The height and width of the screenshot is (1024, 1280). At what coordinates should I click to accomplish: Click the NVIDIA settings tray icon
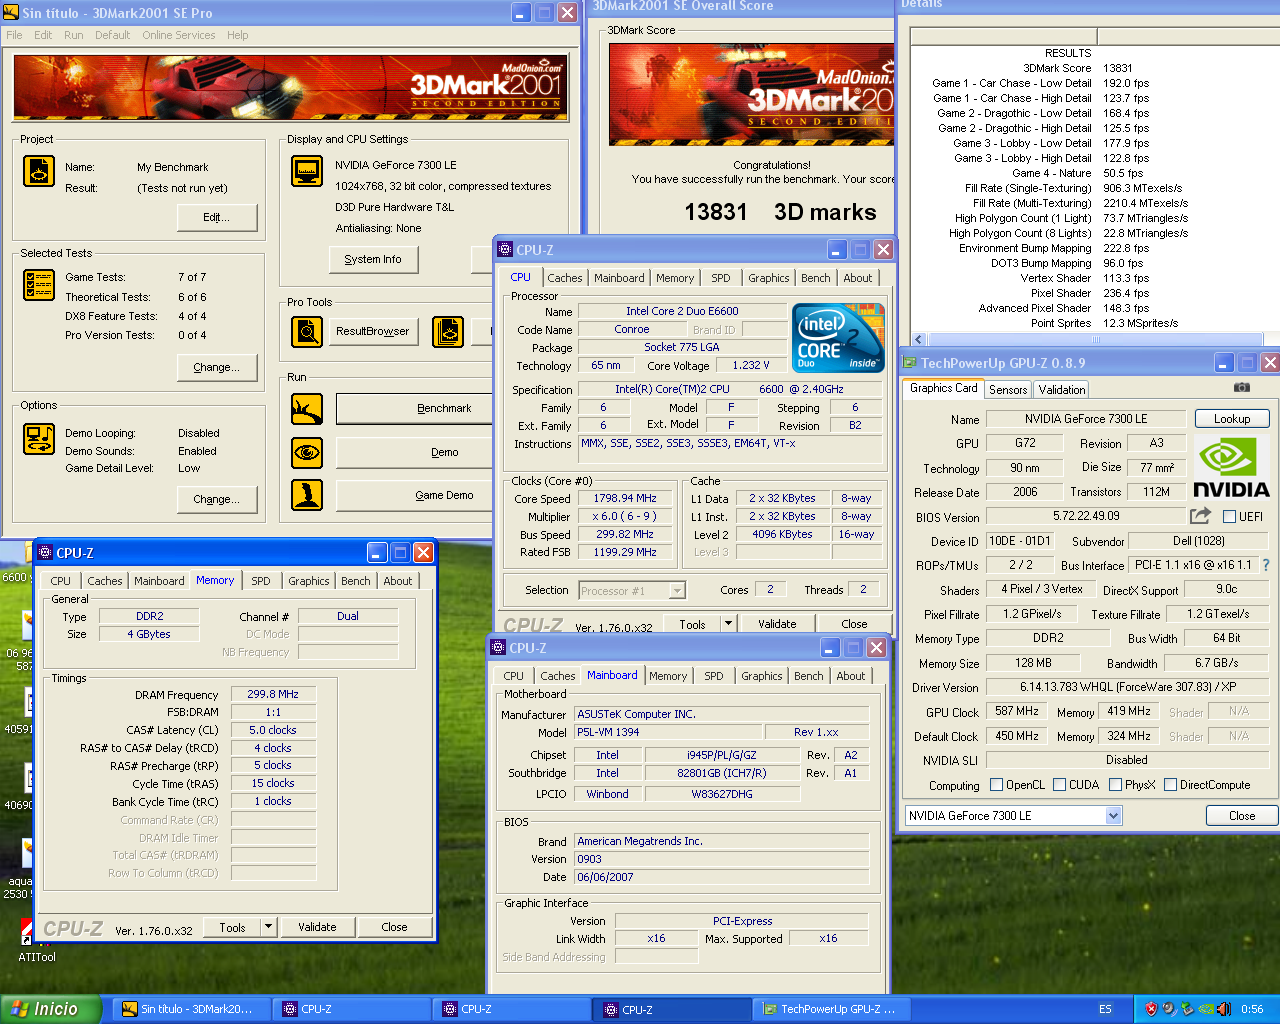click(1206, 1009)
